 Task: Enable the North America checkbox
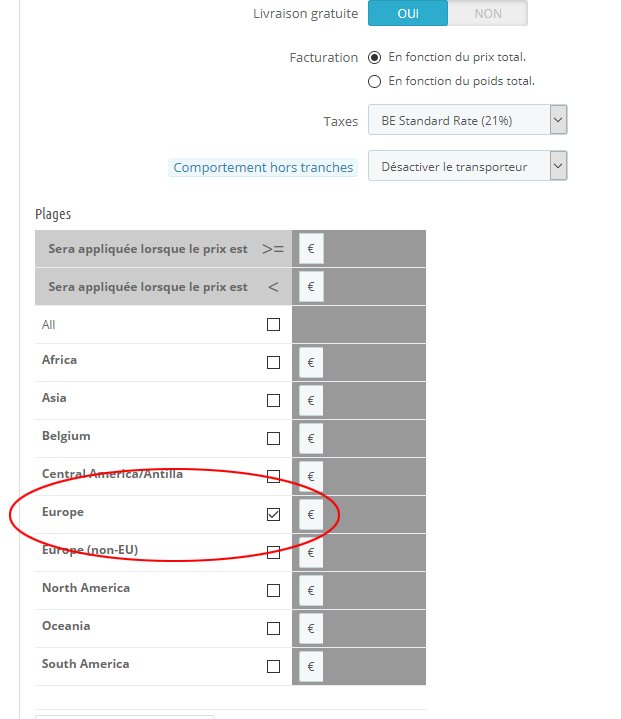click(273, 590)
